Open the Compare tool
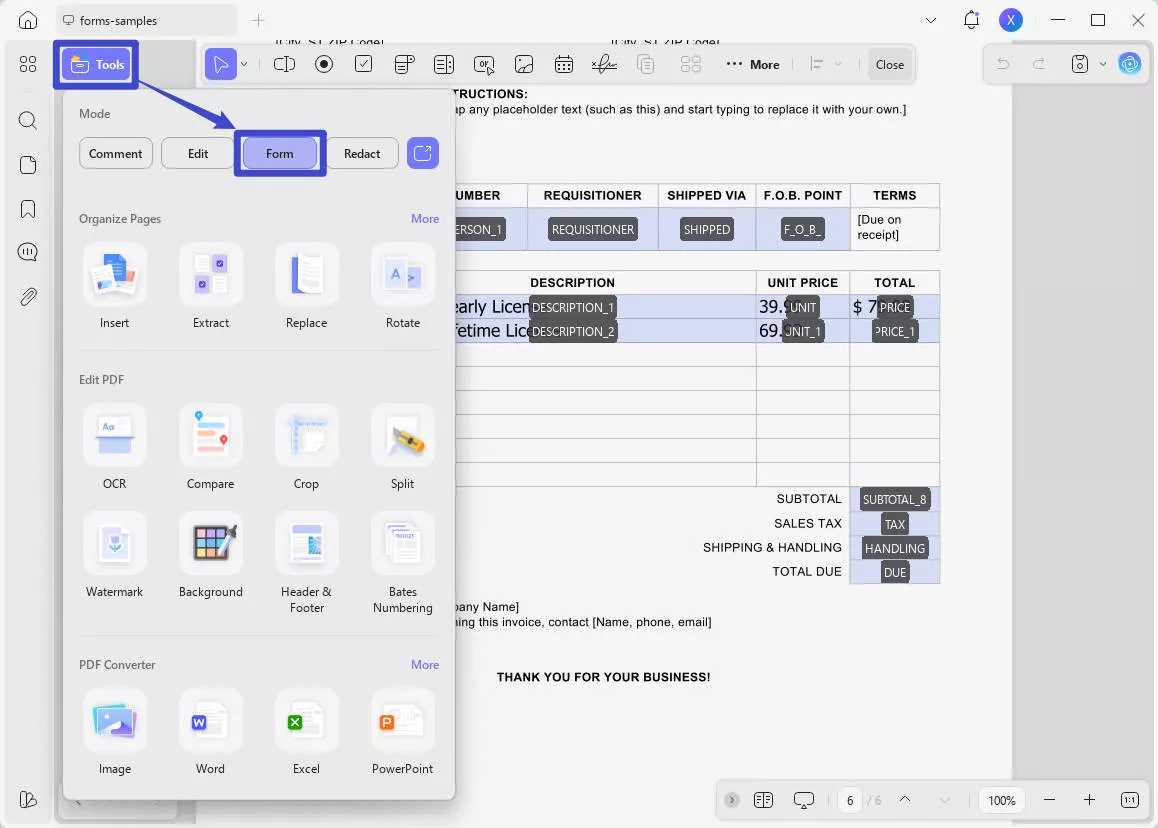 tap(210, 448)
